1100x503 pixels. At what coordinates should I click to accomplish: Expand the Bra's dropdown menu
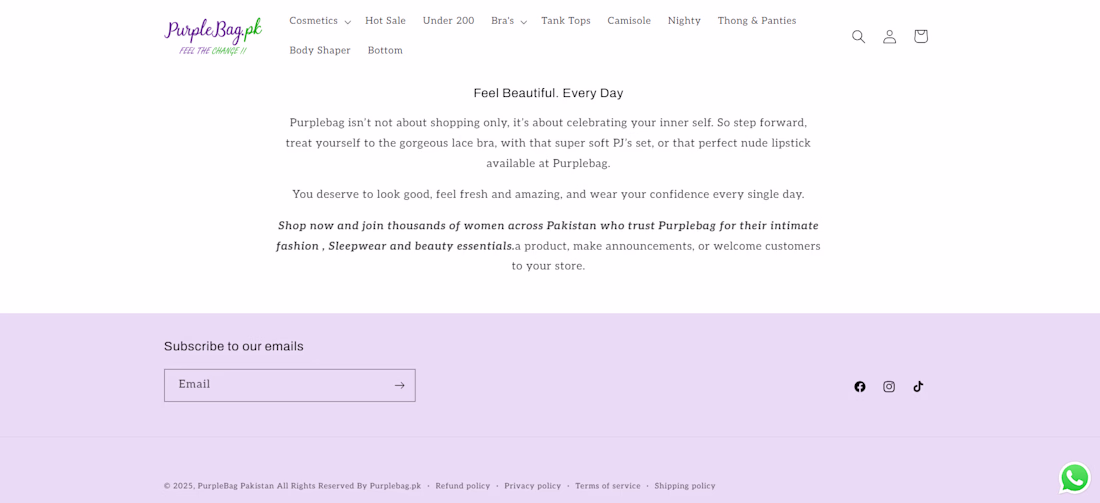click(508, 21)
